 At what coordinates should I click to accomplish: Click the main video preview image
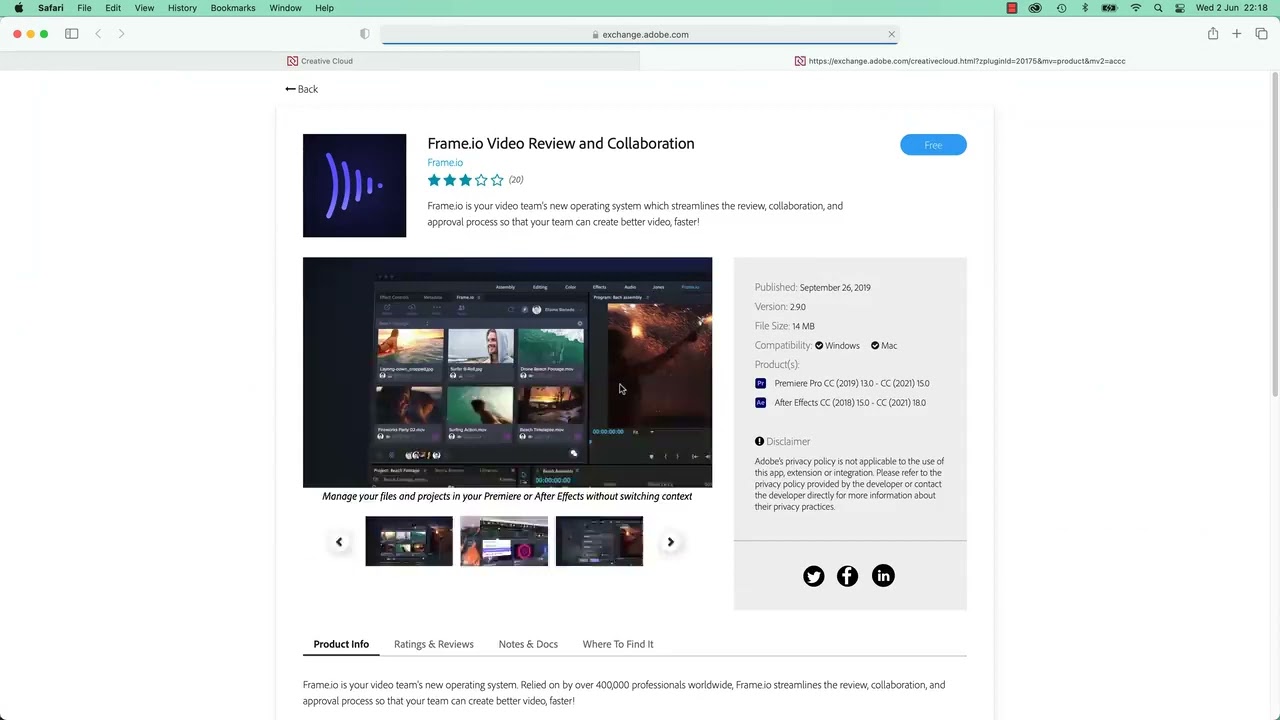(507, 372)
